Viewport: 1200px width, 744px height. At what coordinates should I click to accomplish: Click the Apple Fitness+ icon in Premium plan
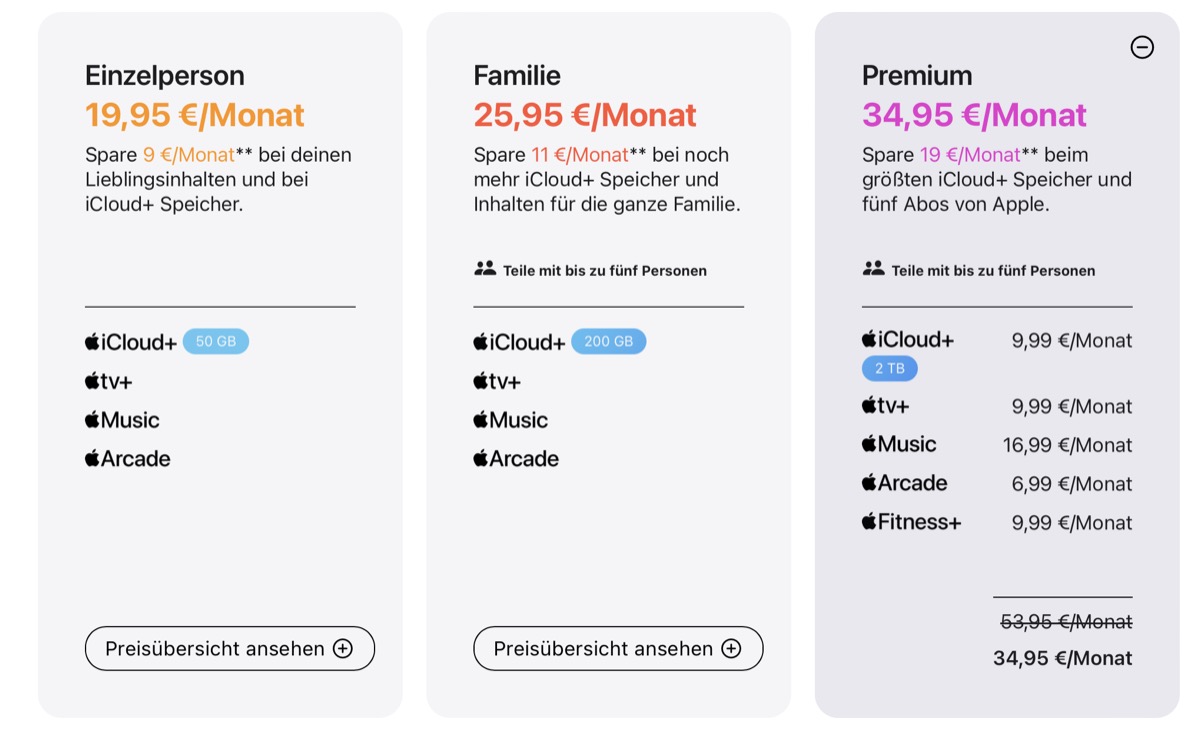[871, 521]
